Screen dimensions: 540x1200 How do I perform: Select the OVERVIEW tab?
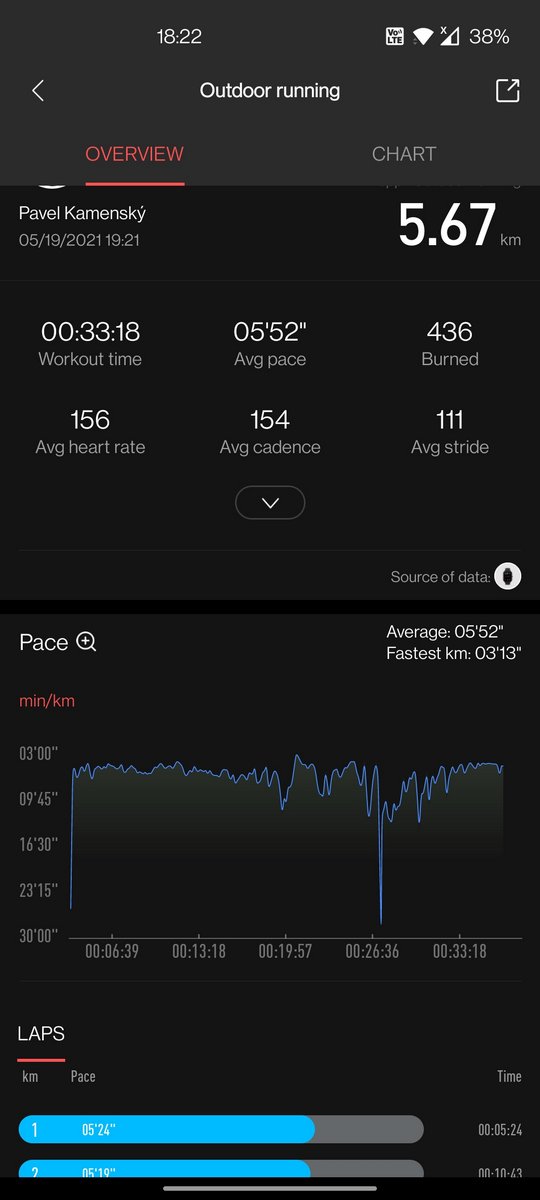point(135,154)
